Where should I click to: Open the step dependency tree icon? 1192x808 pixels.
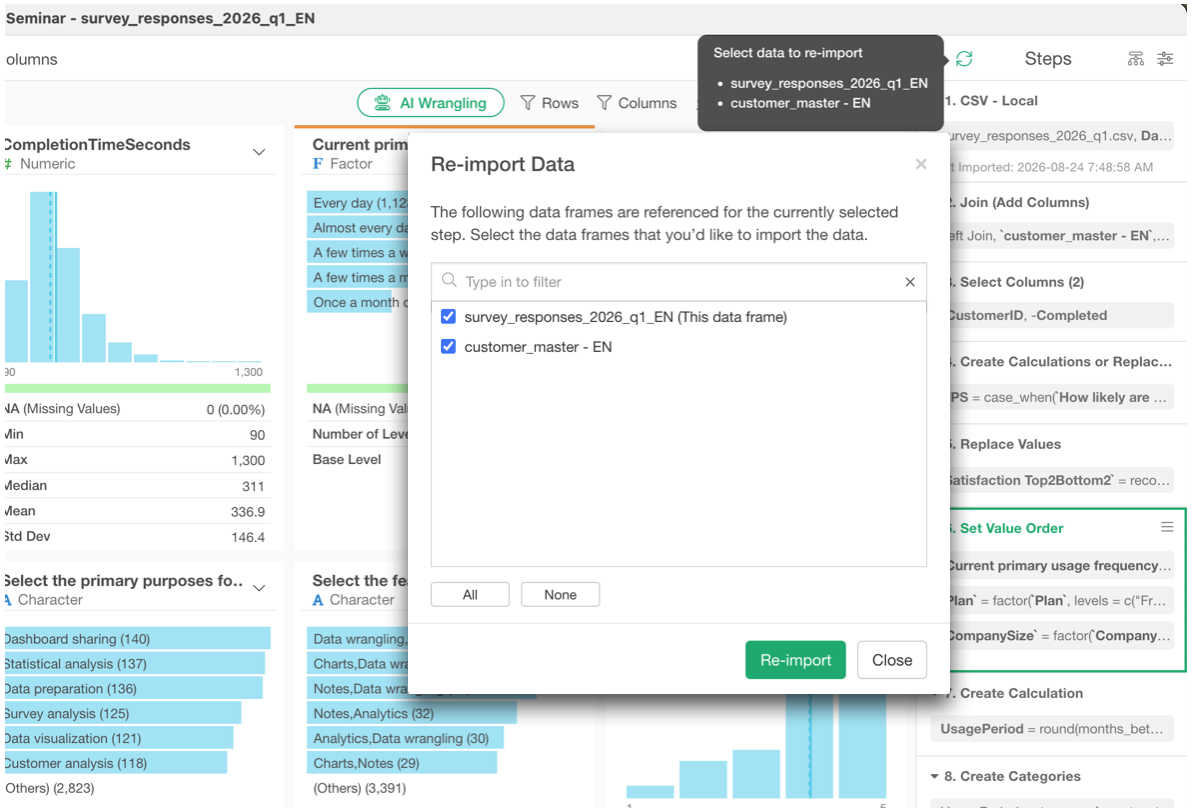coord(1136,59)
